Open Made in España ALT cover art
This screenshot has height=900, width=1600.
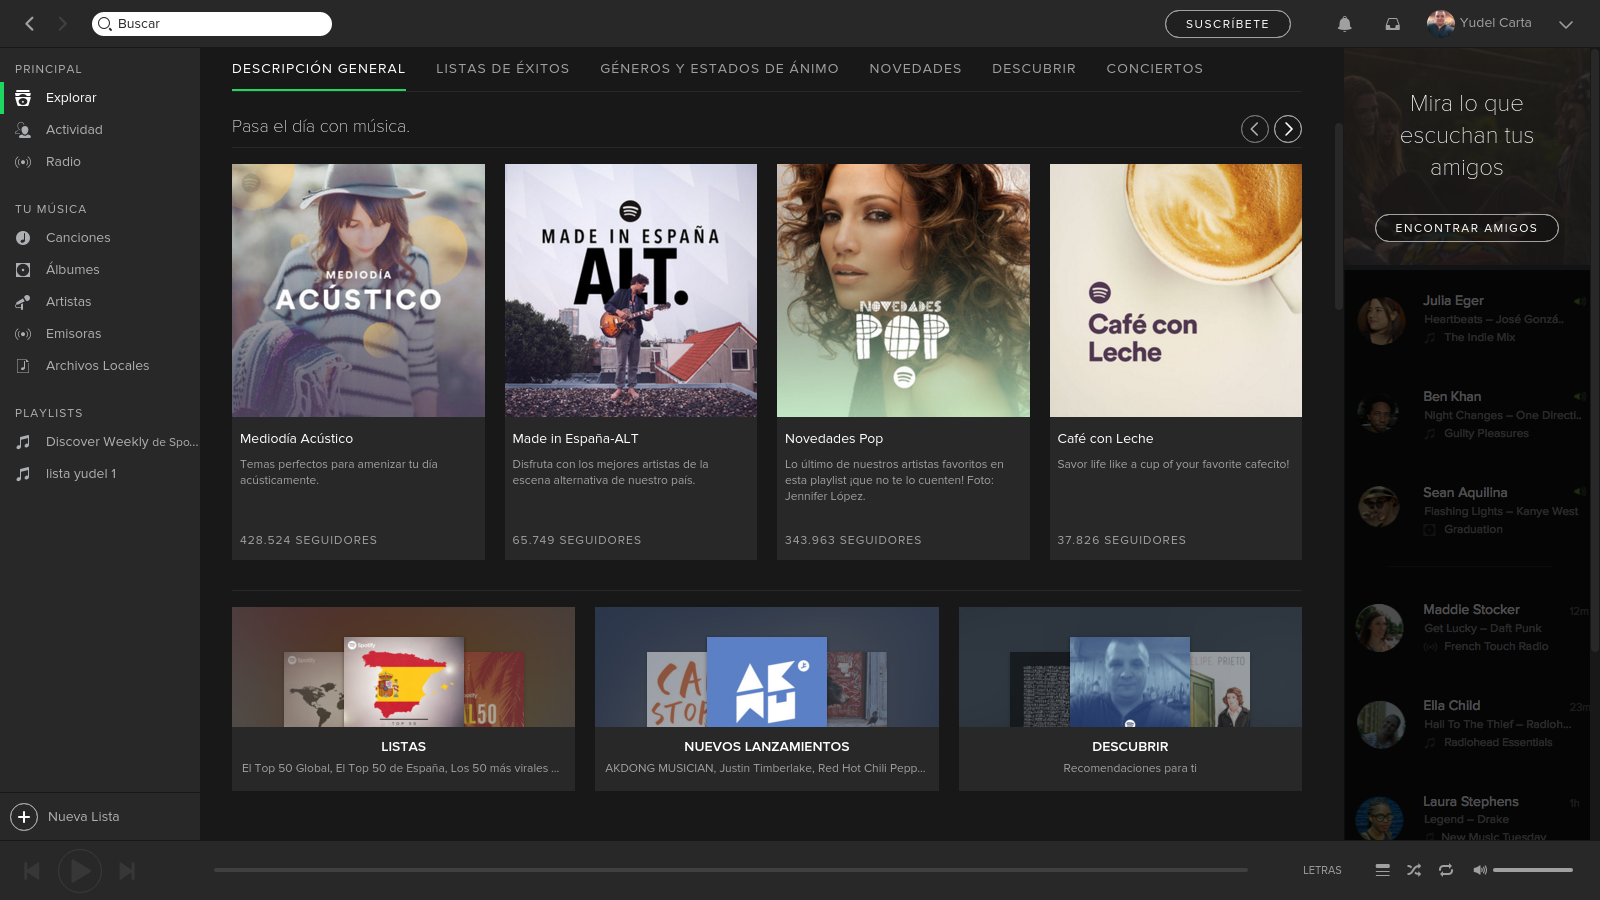tap(631, 290)
